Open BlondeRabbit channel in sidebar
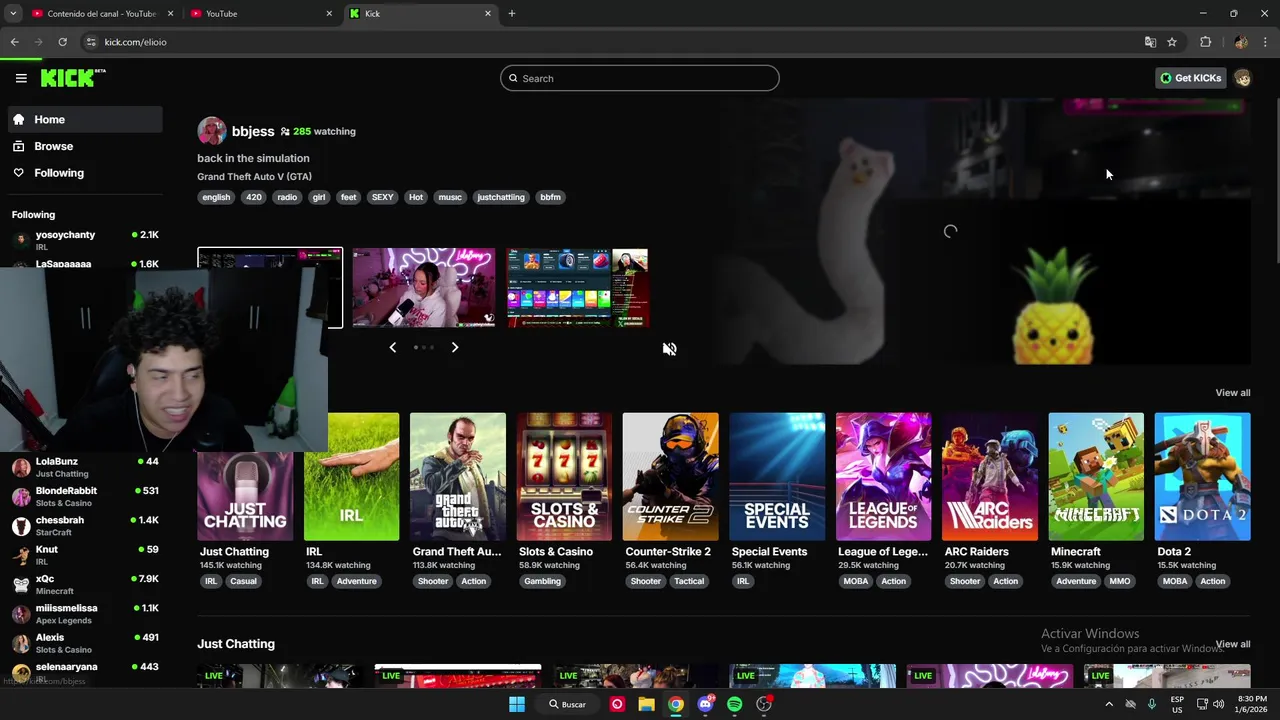The height and width of the screenshot is (720, 1280). (84, 497)
